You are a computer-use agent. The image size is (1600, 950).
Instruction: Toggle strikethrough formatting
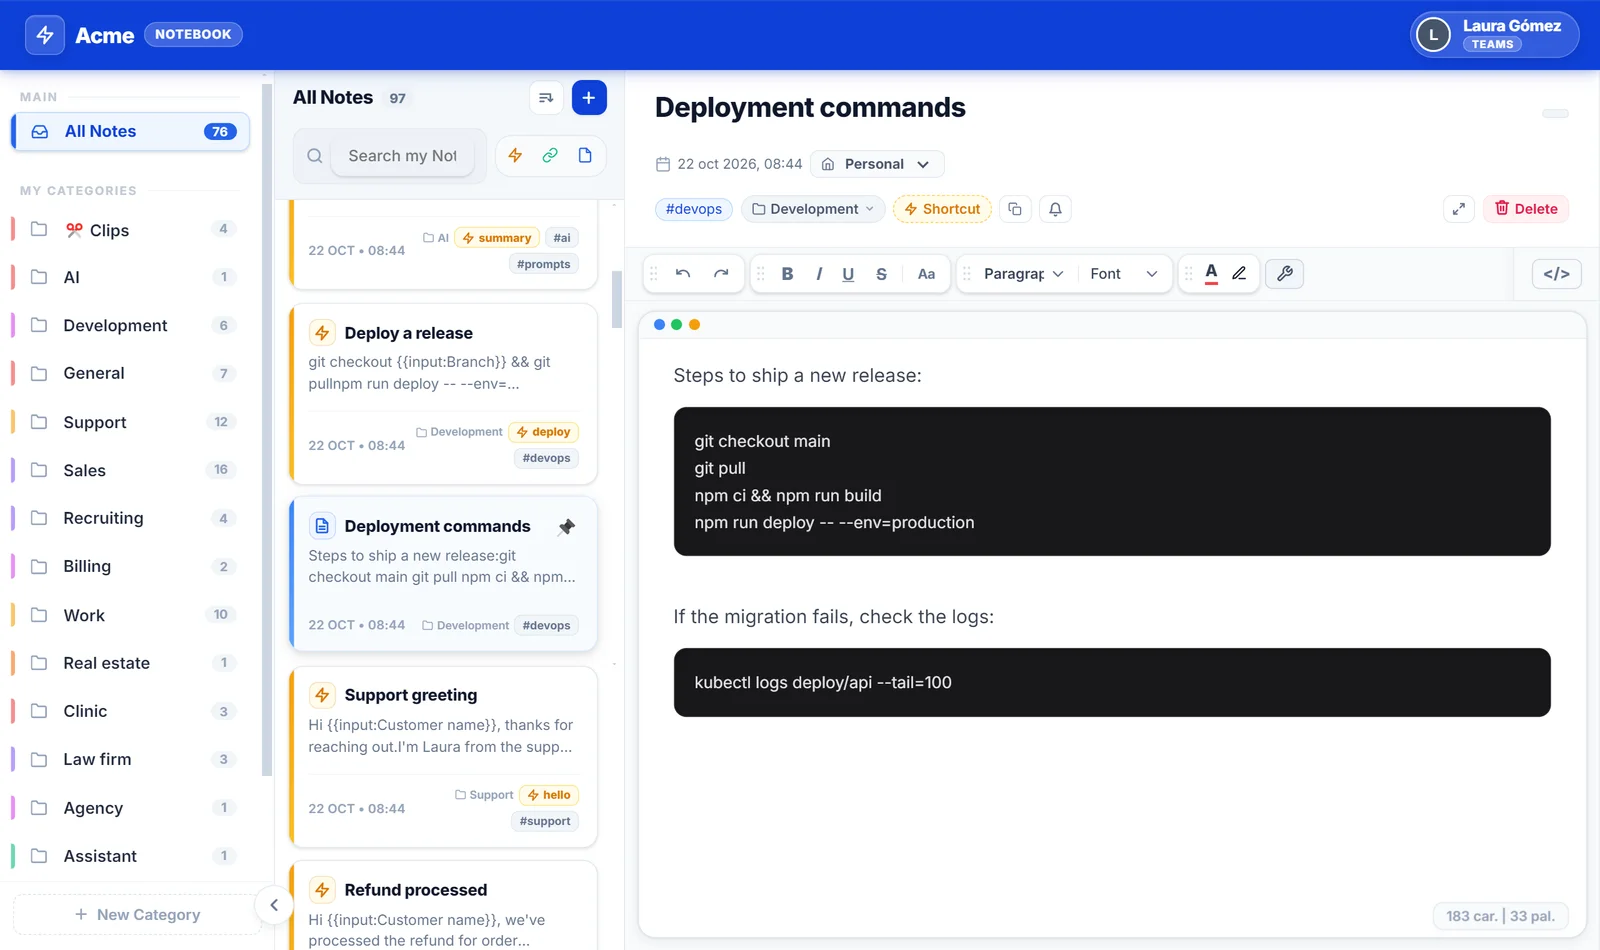881,274
